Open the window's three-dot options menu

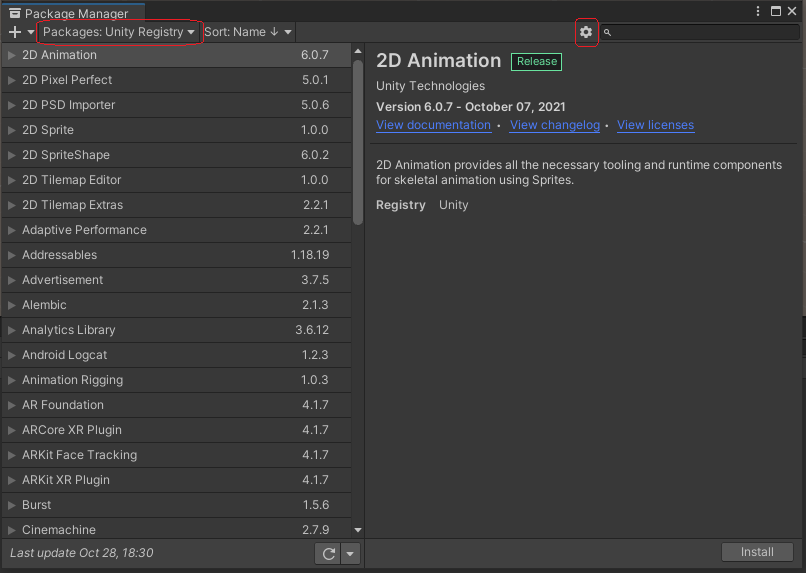coord(758,11)
